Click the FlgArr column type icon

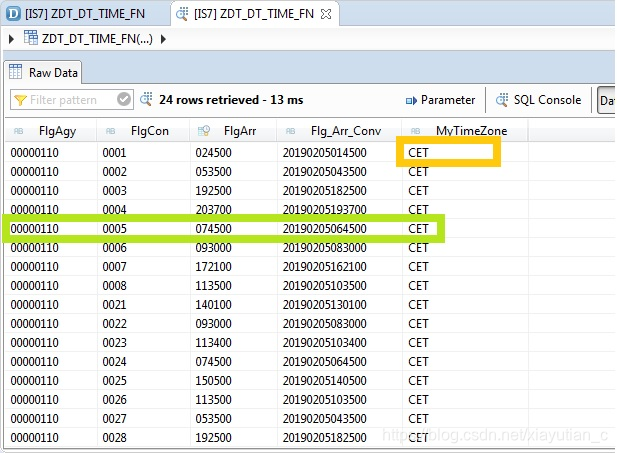coord(203,131)
